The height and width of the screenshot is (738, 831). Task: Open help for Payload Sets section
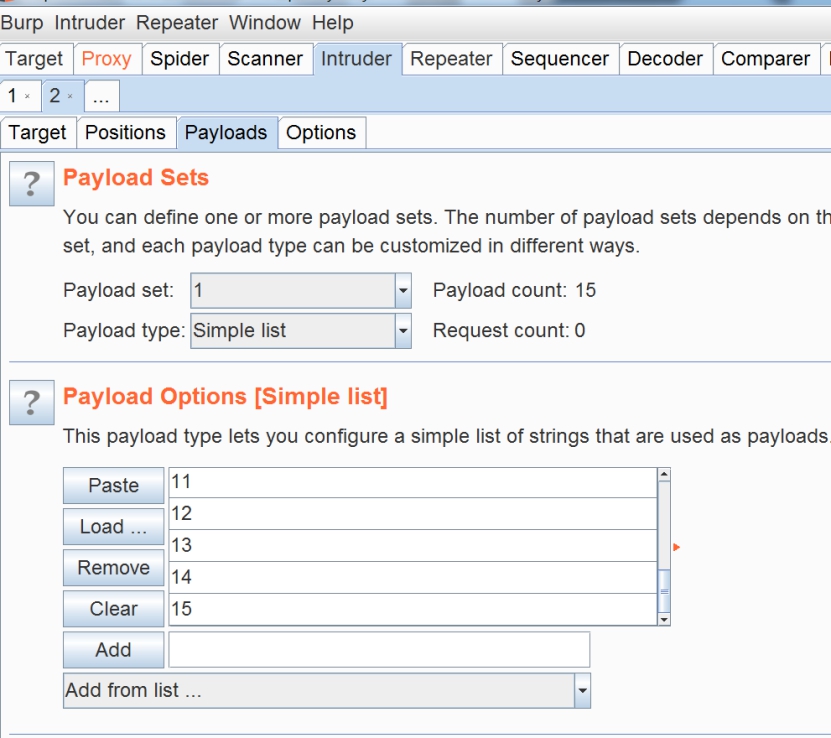(x=32, y=183)
